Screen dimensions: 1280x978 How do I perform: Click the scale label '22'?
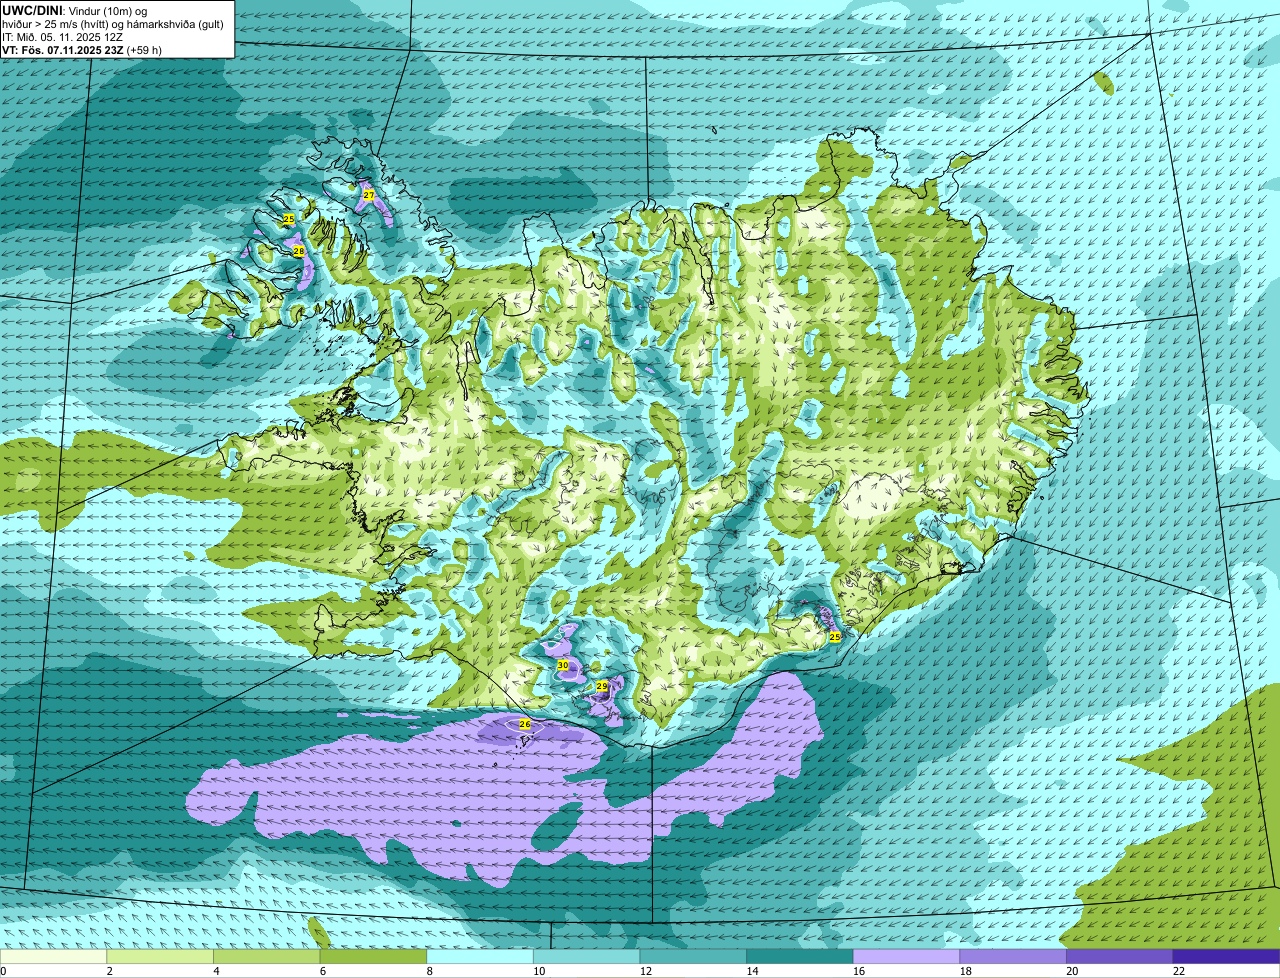pos(1179,970)
